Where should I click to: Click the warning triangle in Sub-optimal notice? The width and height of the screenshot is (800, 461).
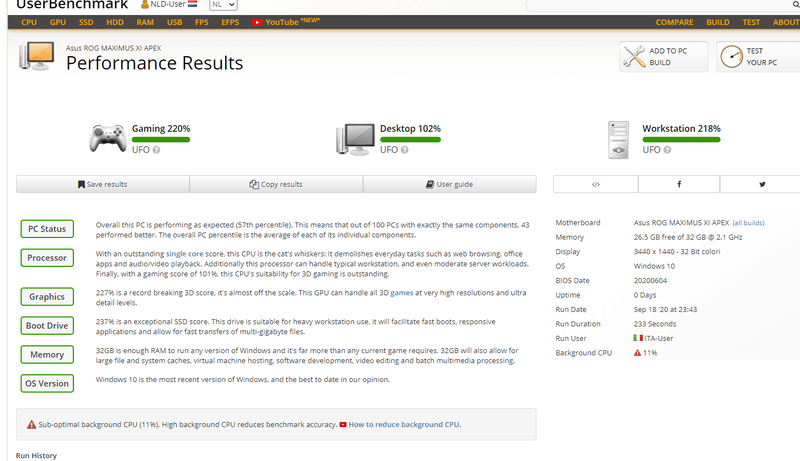32,424
